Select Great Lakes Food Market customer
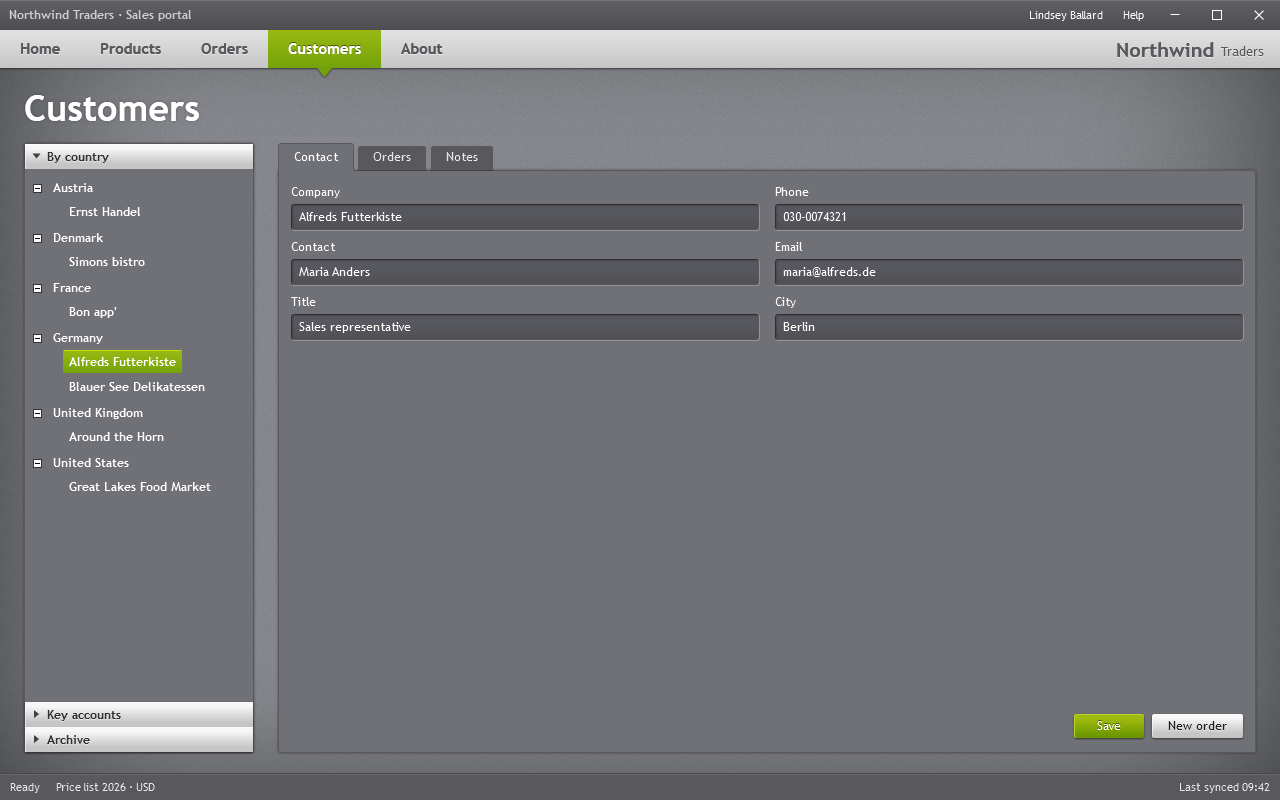 140,487
